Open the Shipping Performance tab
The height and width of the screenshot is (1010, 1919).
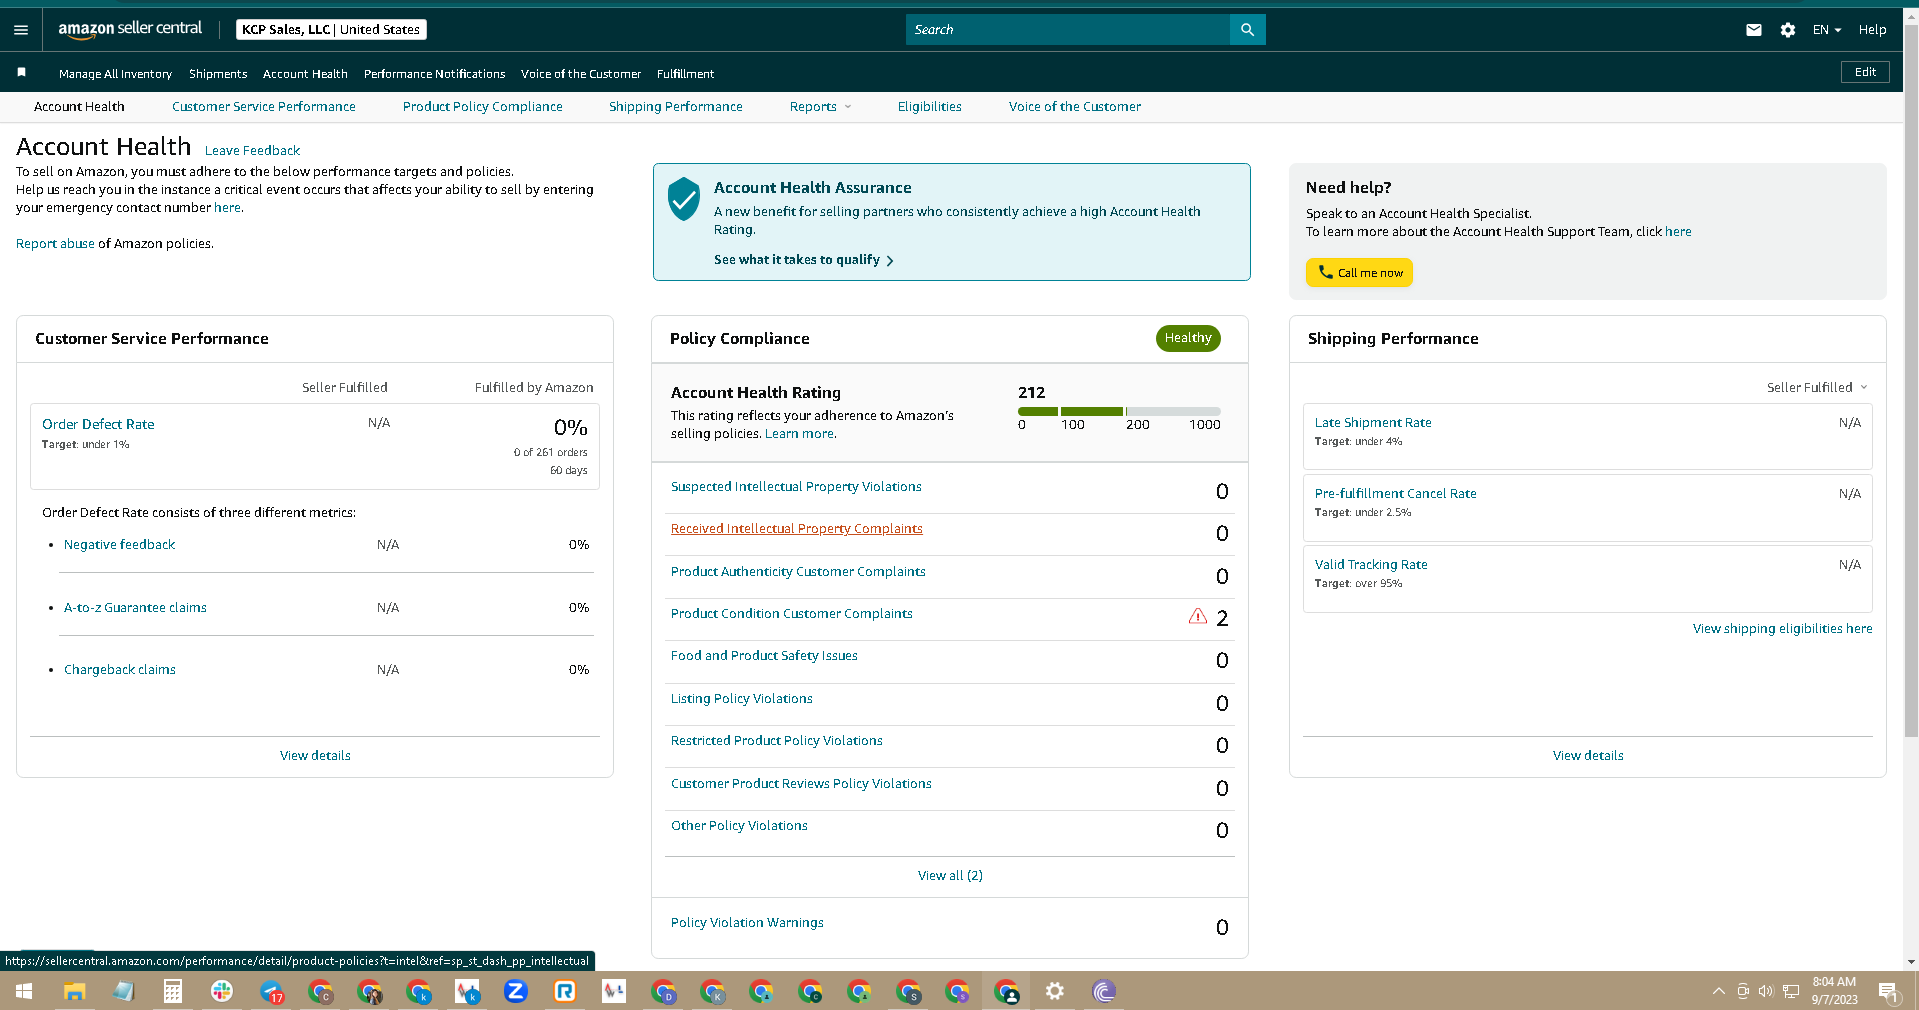(676, 107)
